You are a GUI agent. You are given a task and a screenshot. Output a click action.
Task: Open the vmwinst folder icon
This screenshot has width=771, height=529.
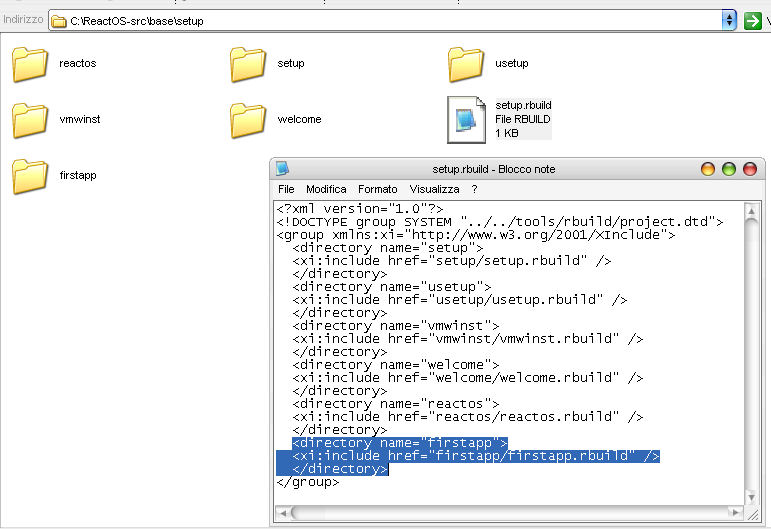pos(30,120)
